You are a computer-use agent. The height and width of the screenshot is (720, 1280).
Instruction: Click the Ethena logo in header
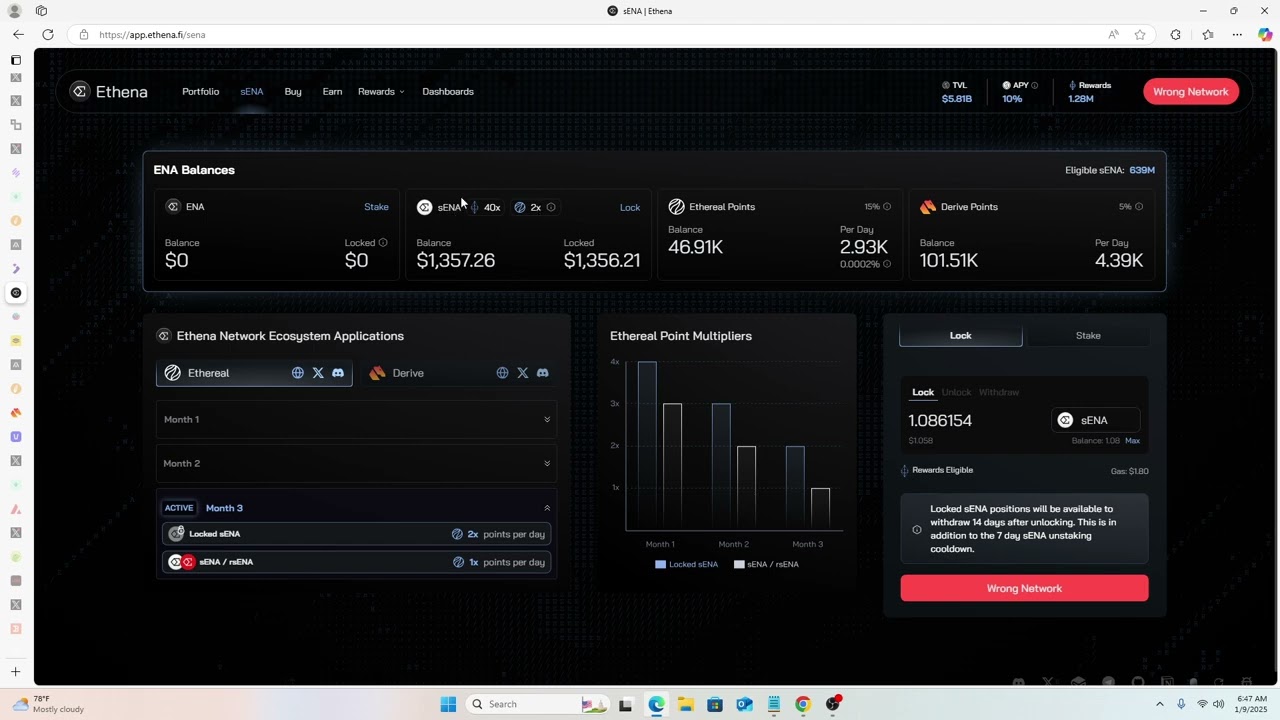109,92
